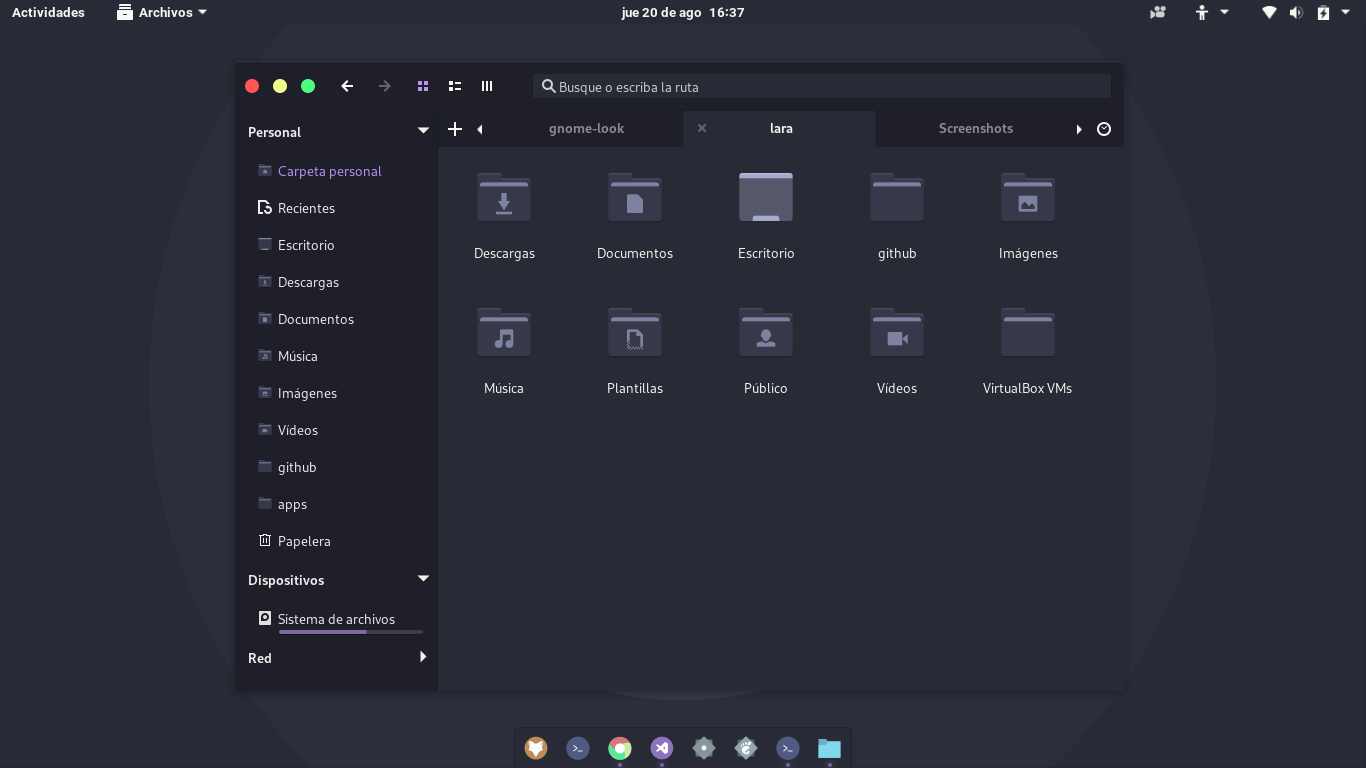Switch to the Screenshots tab
Screen dimensions: 1366x768
click(975, 128)
